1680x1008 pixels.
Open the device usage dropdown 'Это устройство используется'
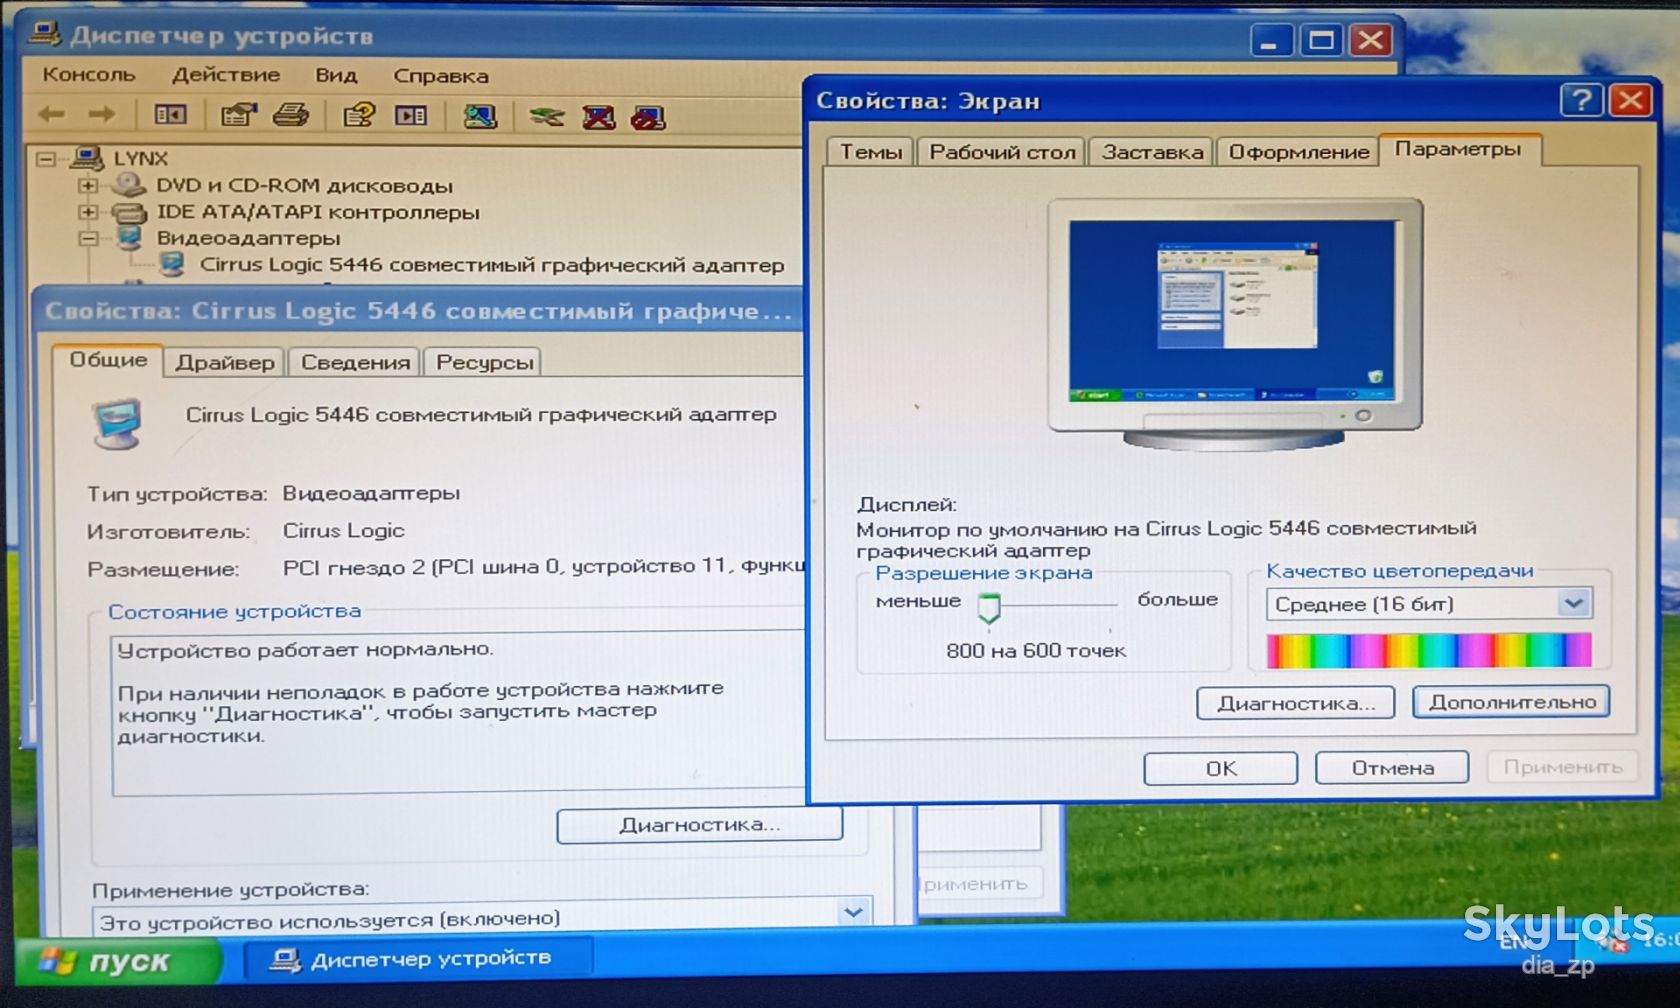[853, 912]
